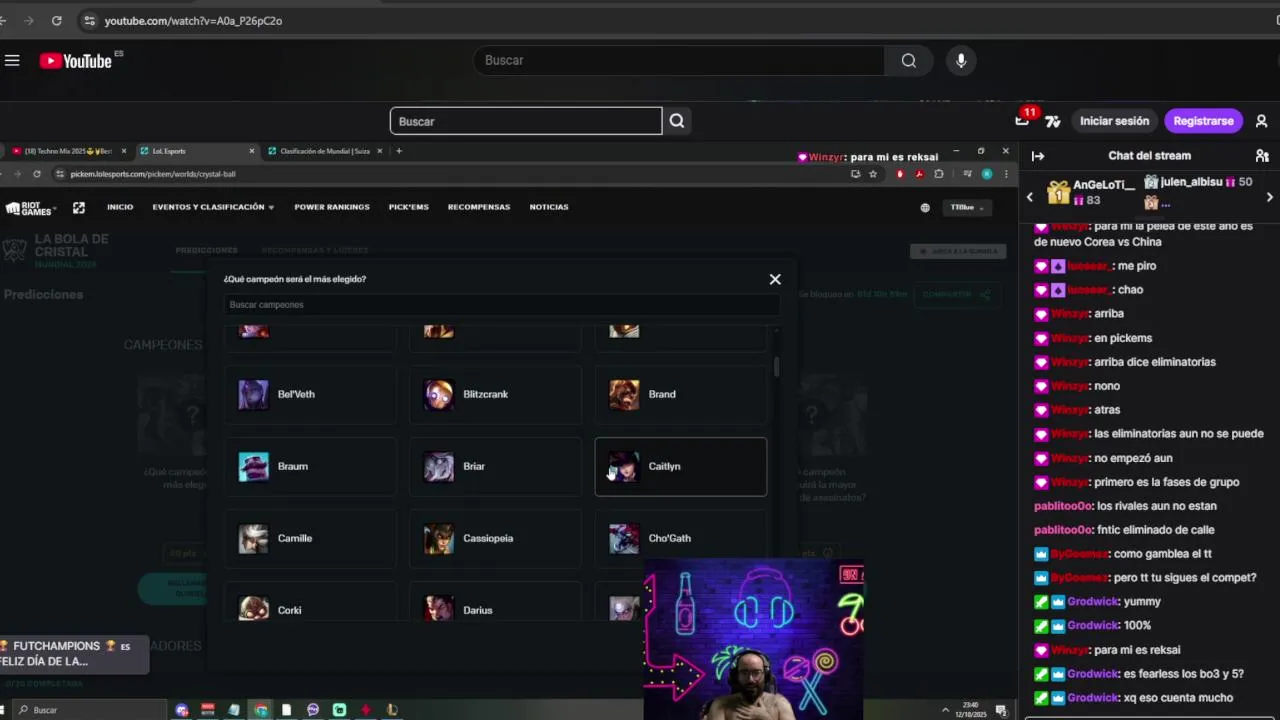Click the Riot Games logo
Screen dimensions: 1280x720
pos(30,208)
